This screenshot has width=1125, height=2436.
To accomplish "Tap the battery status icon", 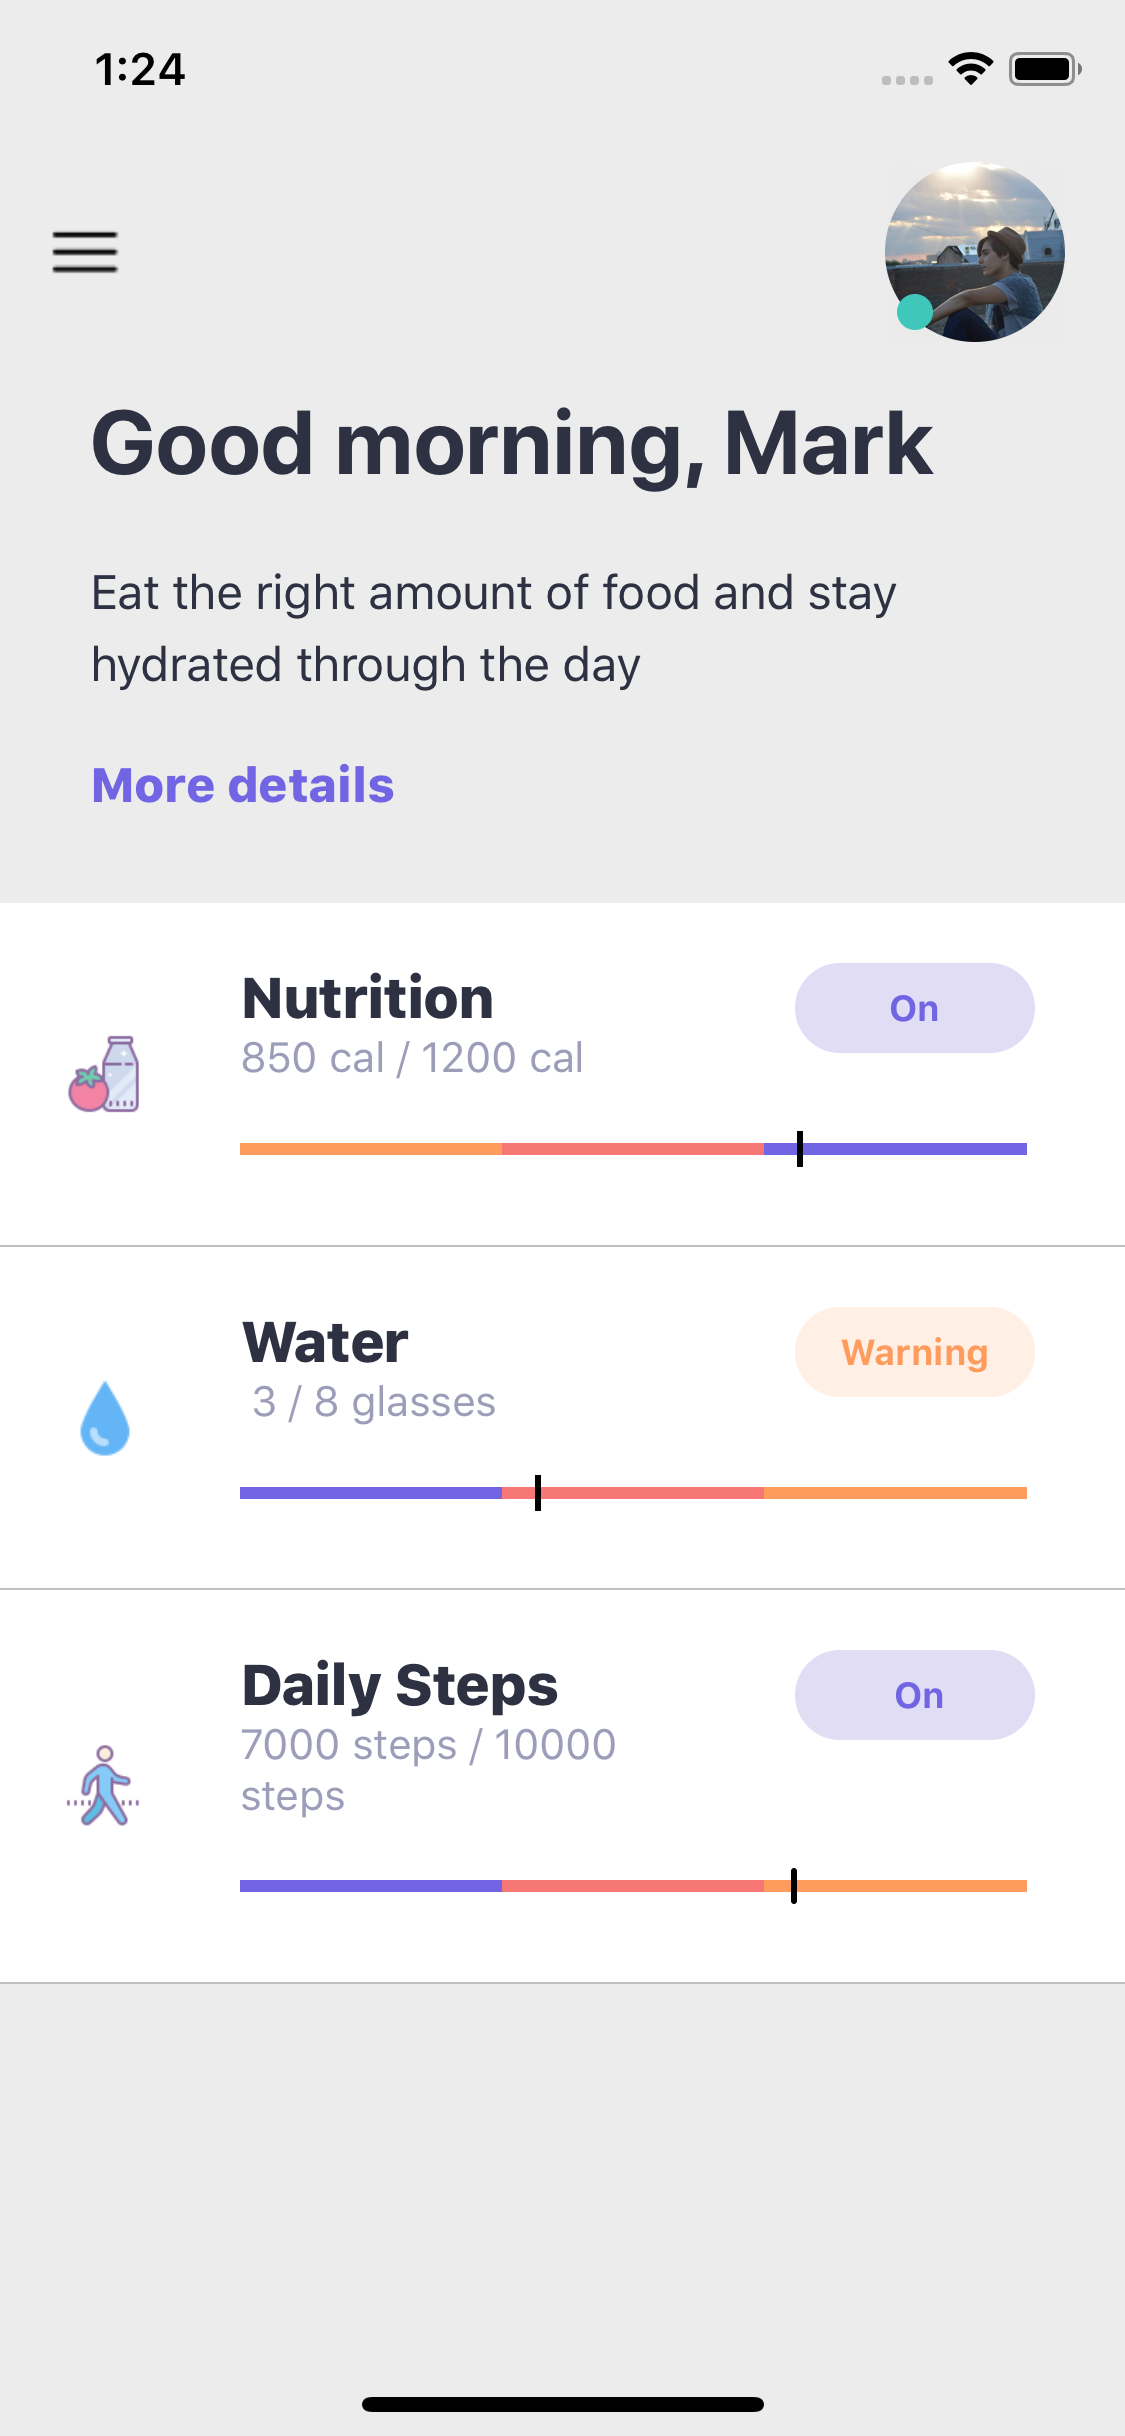I will point(1045,69).
